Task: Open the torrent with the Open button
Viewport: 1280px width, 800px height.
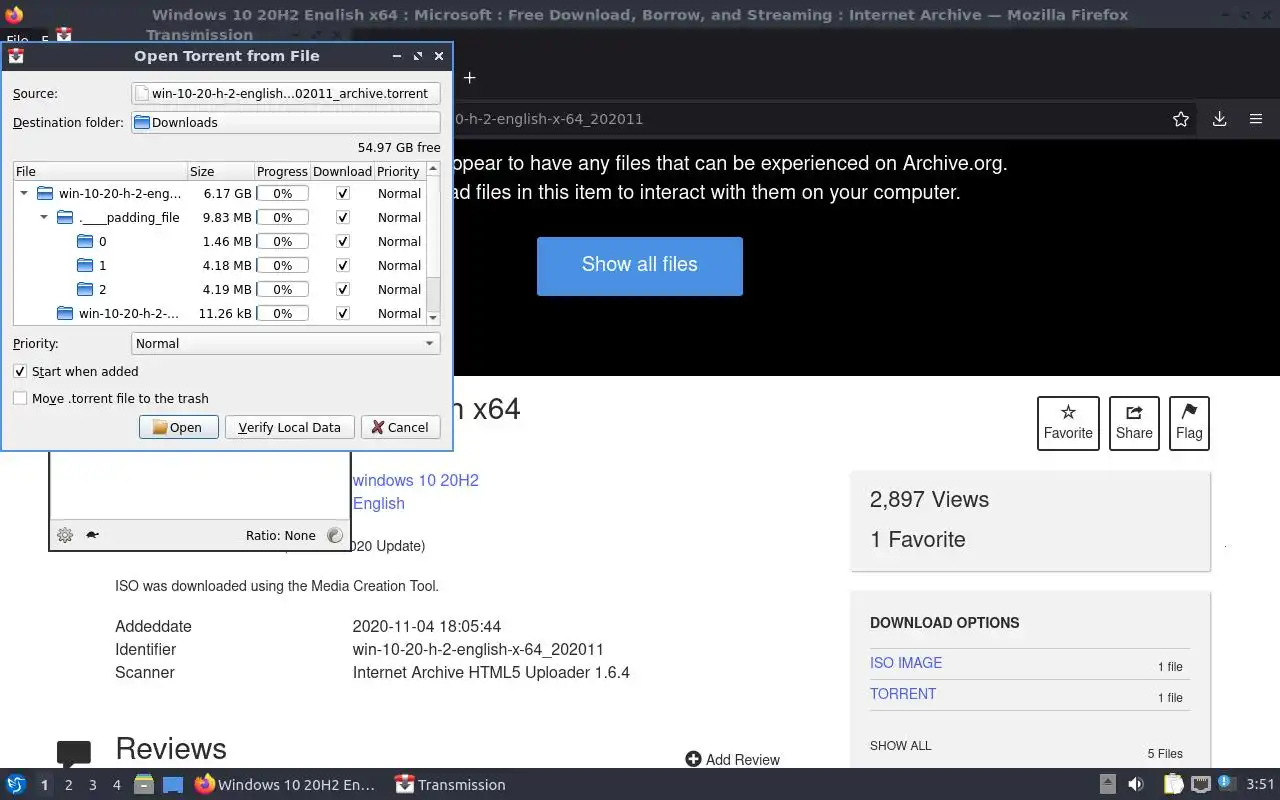Action: coord(179,427)
